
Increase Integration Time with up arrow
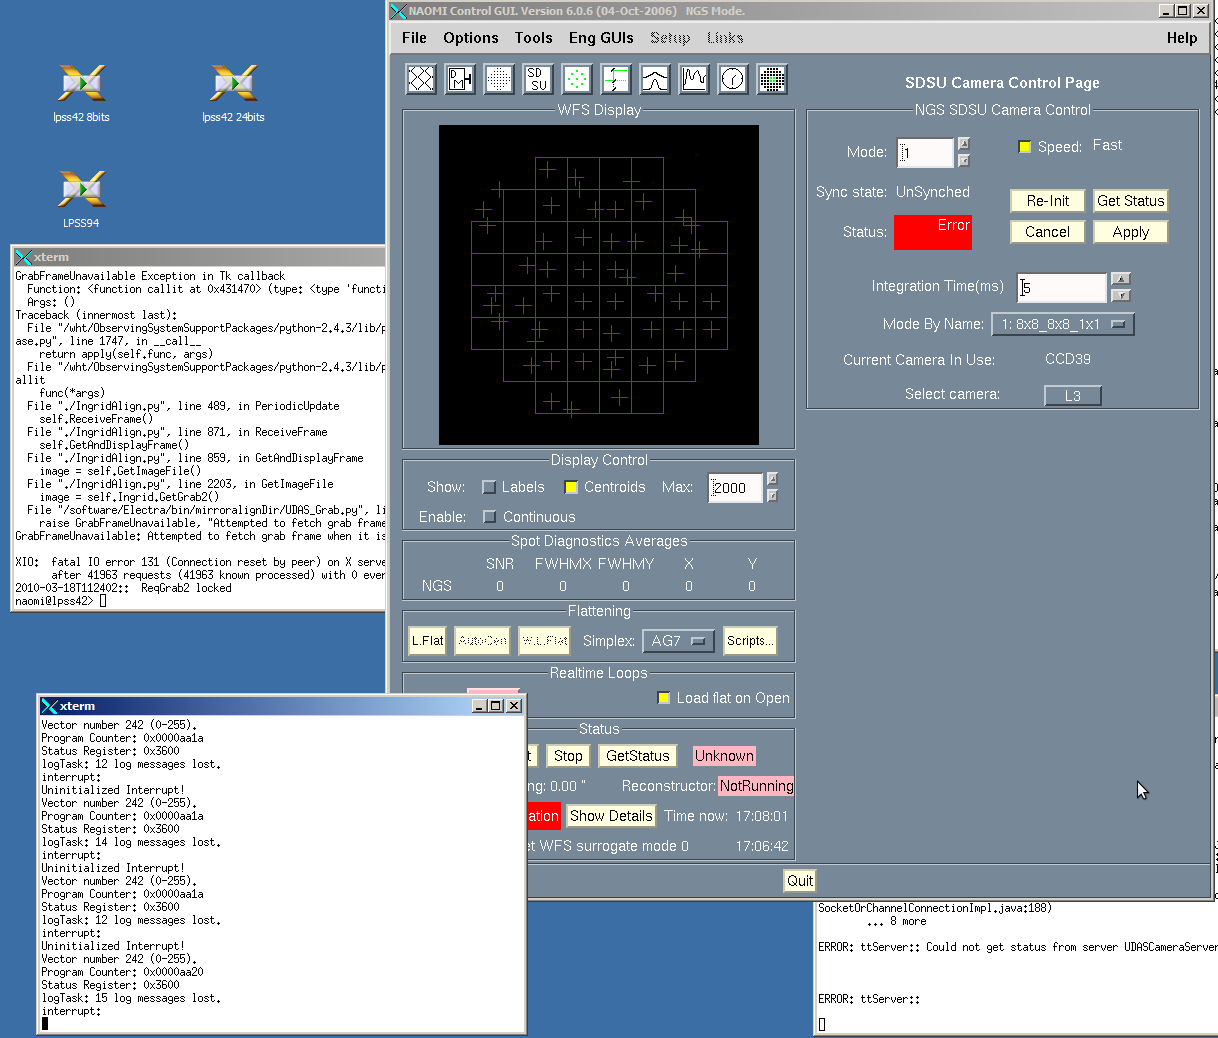click(x=1121, y=279)
